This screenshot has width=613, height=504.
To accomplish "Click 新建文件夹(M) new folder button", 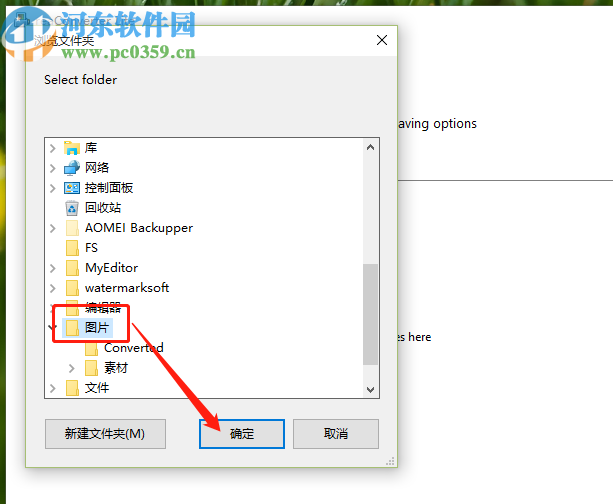I will tap(105, 434).
